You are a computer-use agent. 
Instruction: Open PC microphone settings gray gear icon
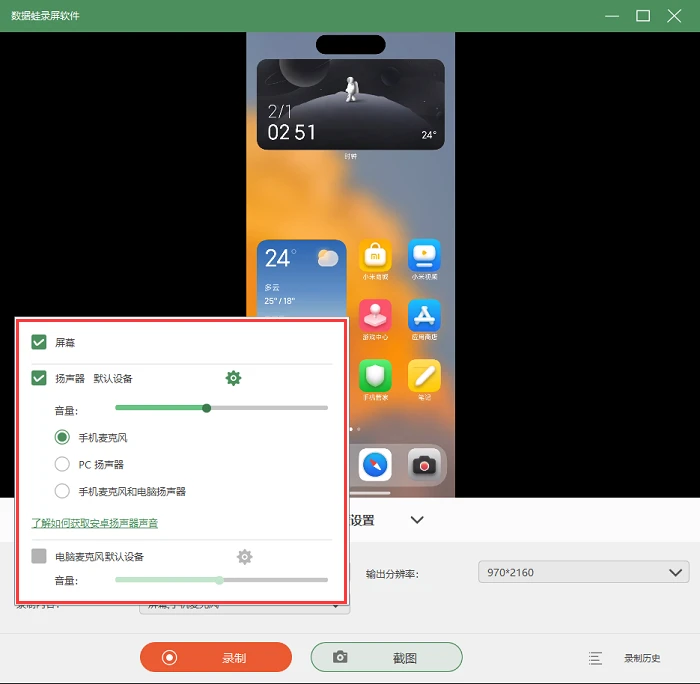[x=244, y=556]
